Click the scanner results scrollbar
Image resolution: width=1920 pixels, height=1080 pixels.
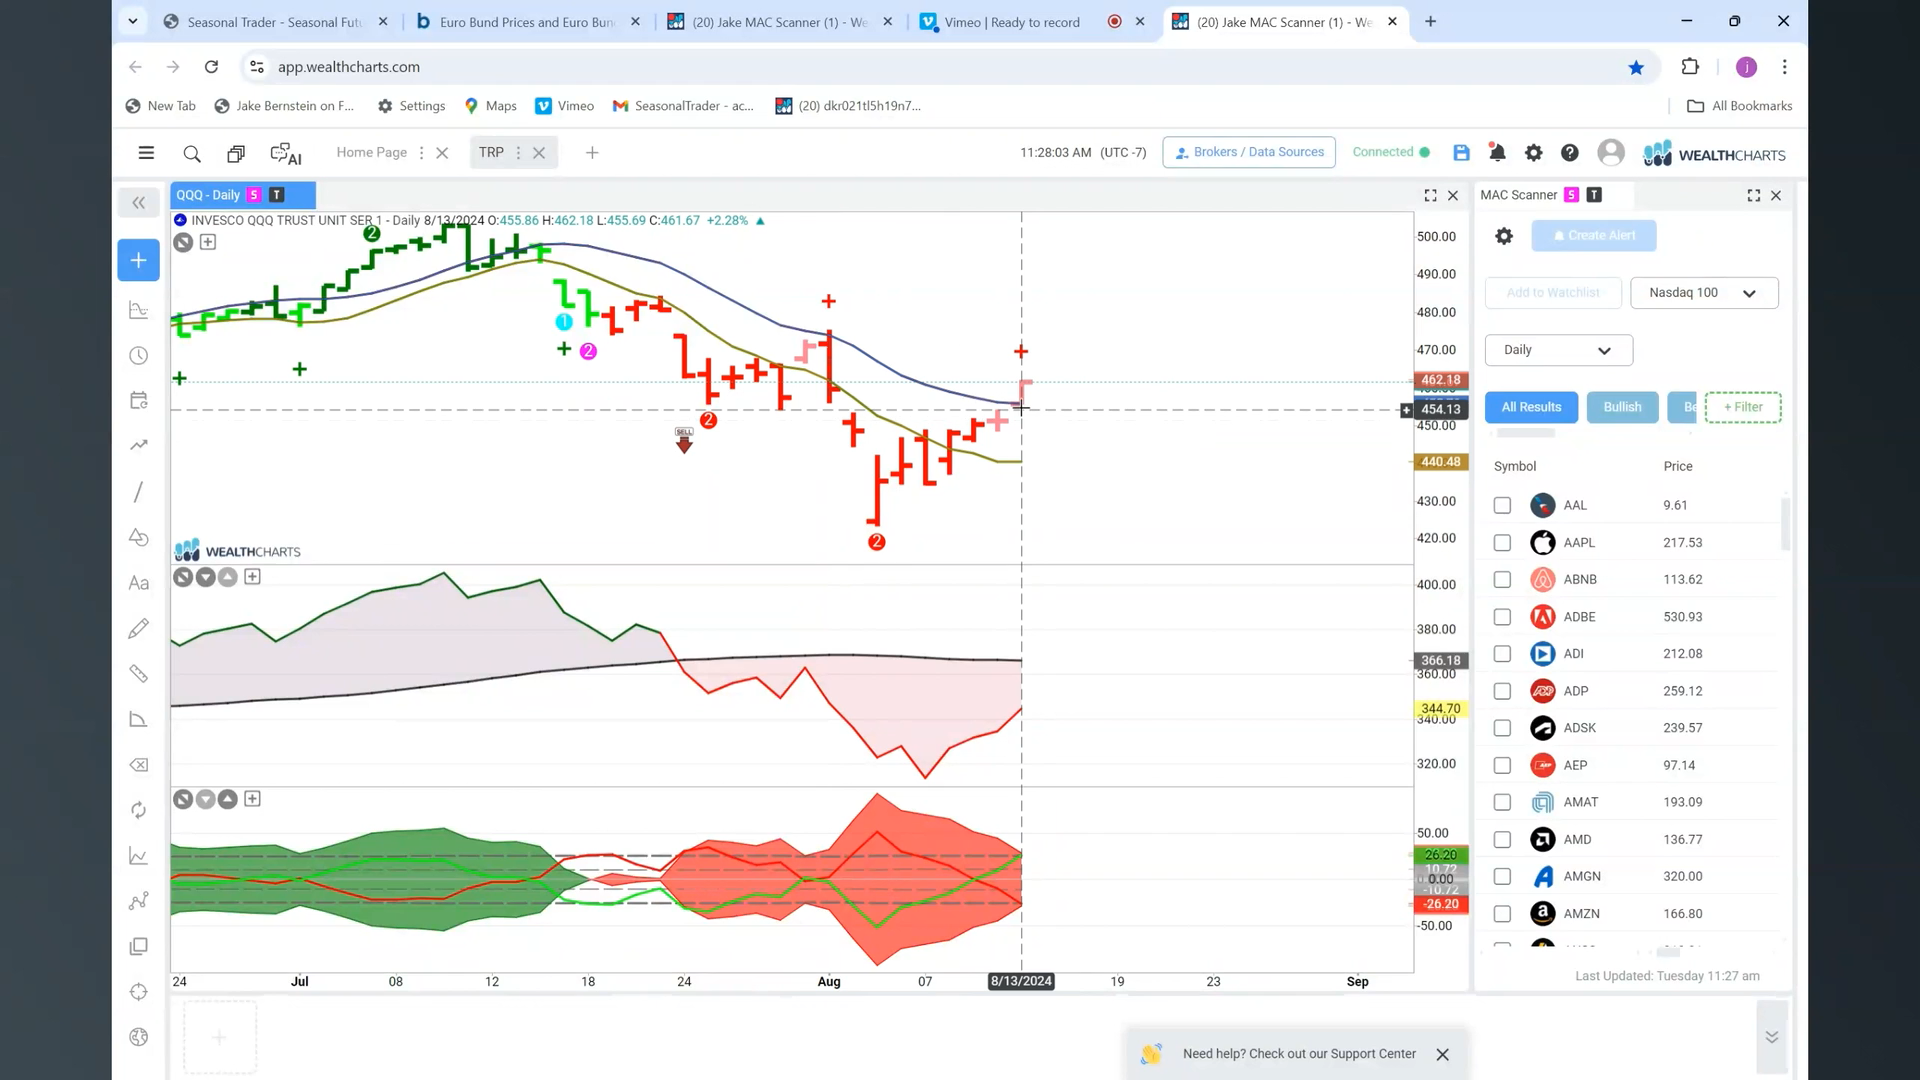[x=1785, y=523]
